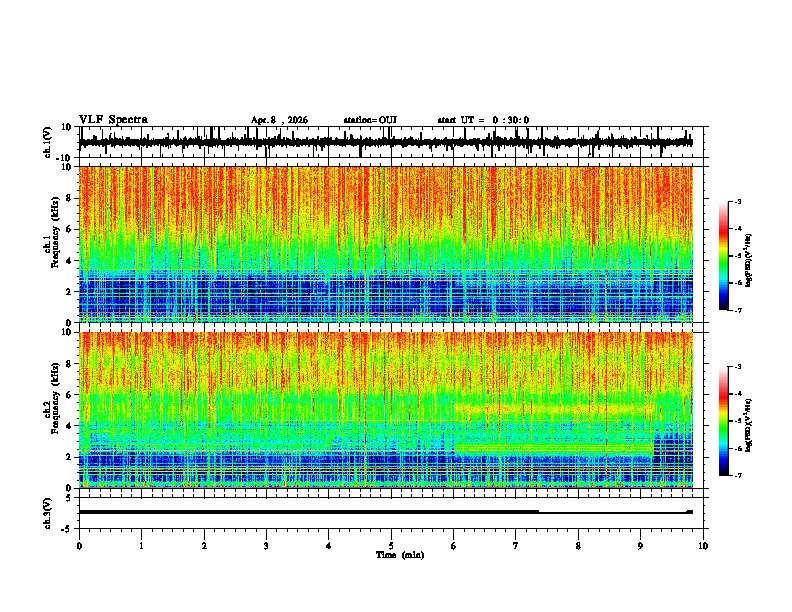
Task: Click the "ch.1(V)" waveform axis label
Action: click(47, 142)
